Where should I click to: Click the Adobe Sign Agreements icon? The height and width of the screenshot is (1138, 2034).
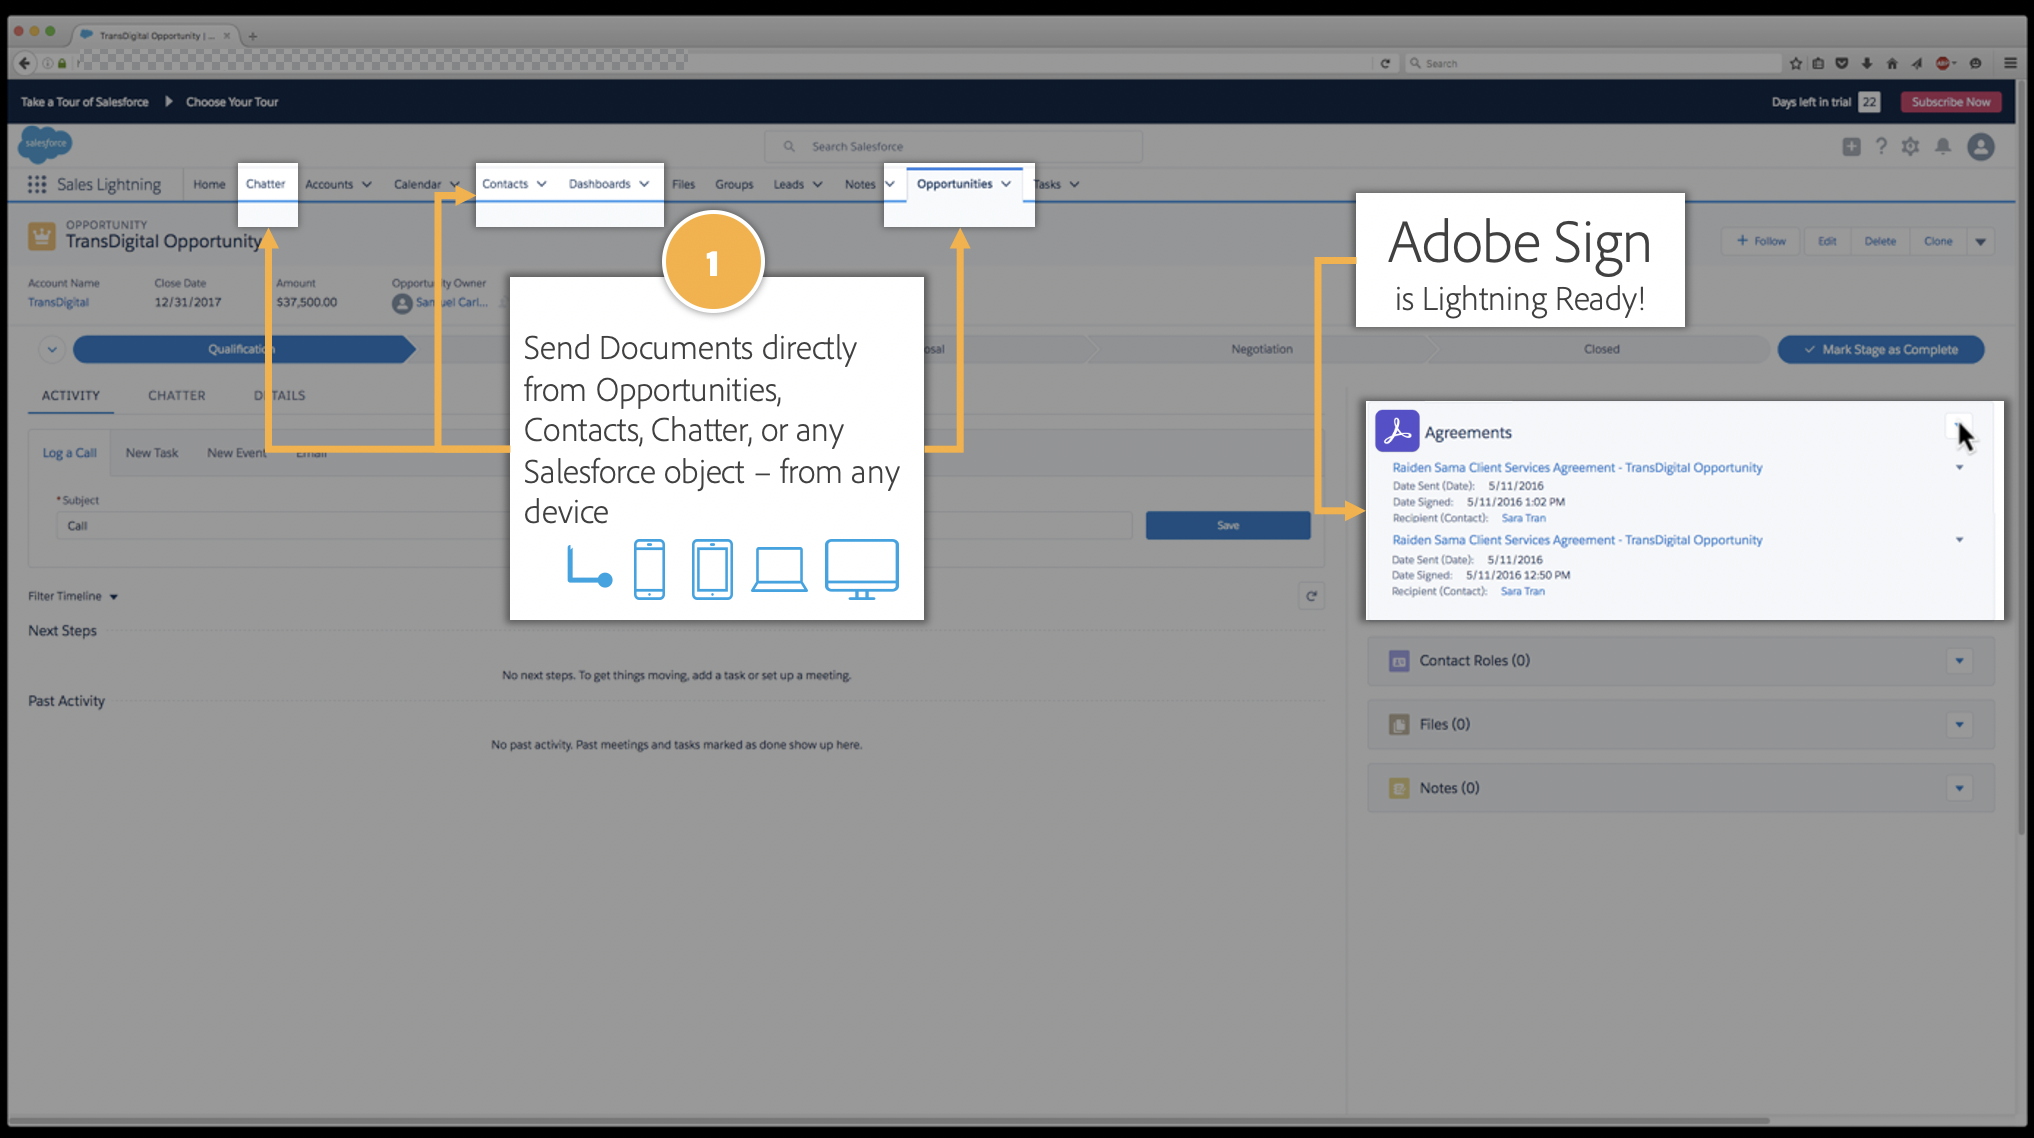point(1396,431)
